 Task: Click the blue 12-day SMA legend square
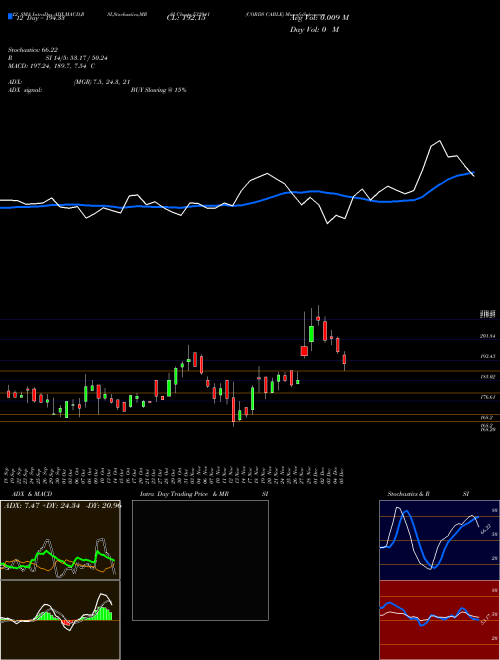click(x=10, y=17)
